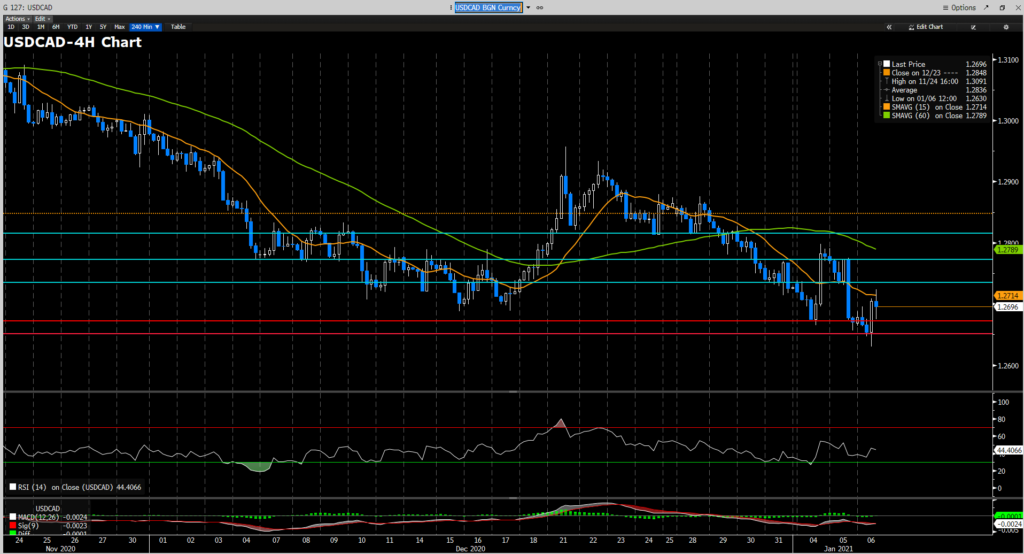Click the 'G 127: USDCAD' window title
This screenshot has width=1024, height=554.
click(x=27, y=8)
